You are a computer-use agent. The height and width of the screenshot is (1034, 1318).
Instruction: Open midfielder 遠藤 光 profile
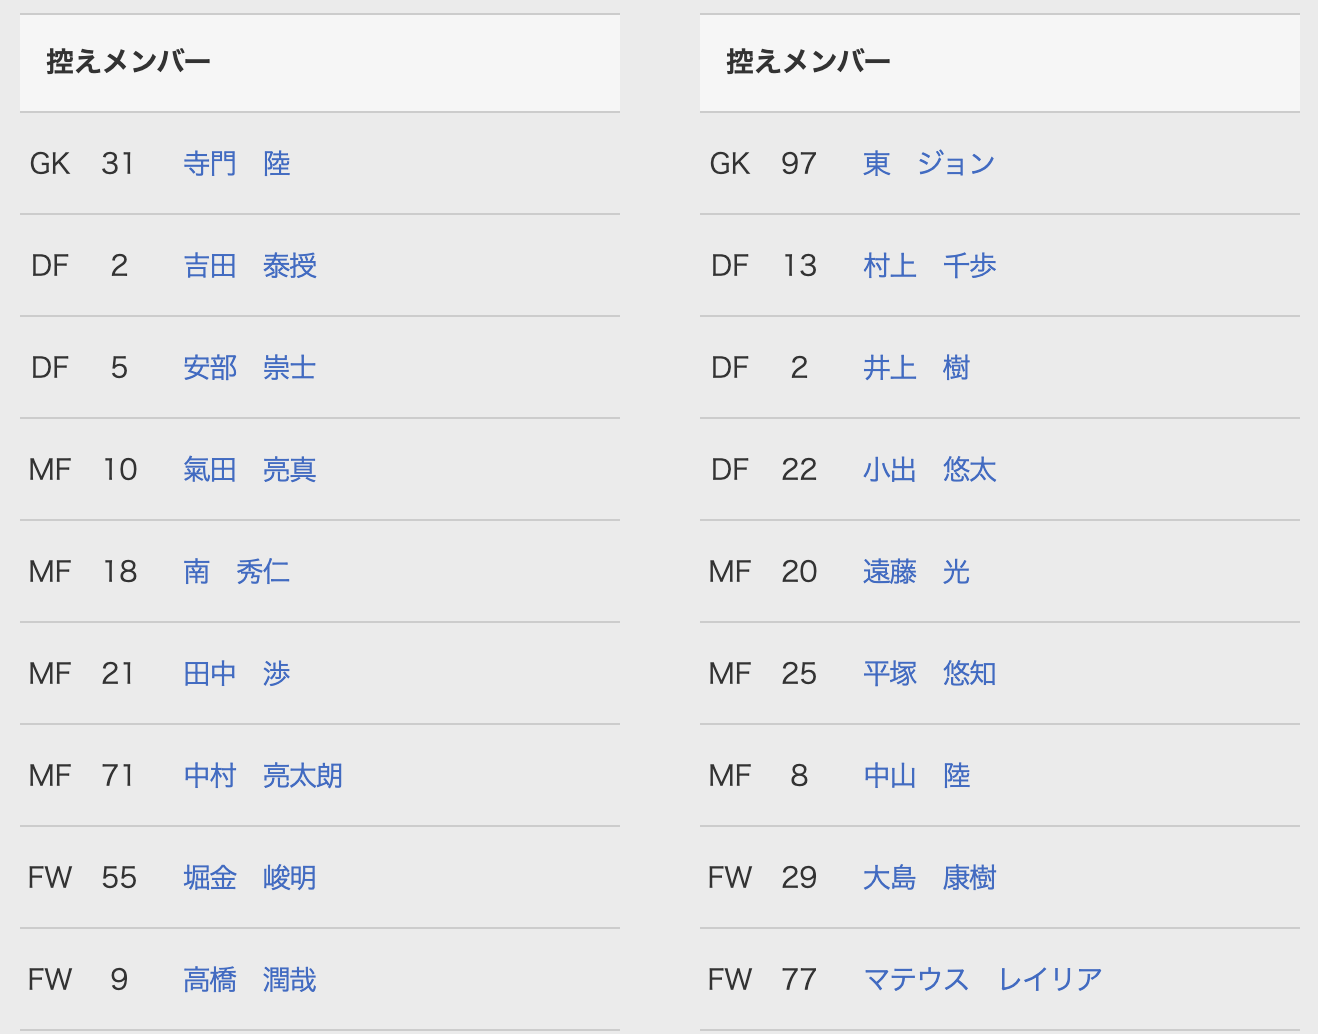917,572
